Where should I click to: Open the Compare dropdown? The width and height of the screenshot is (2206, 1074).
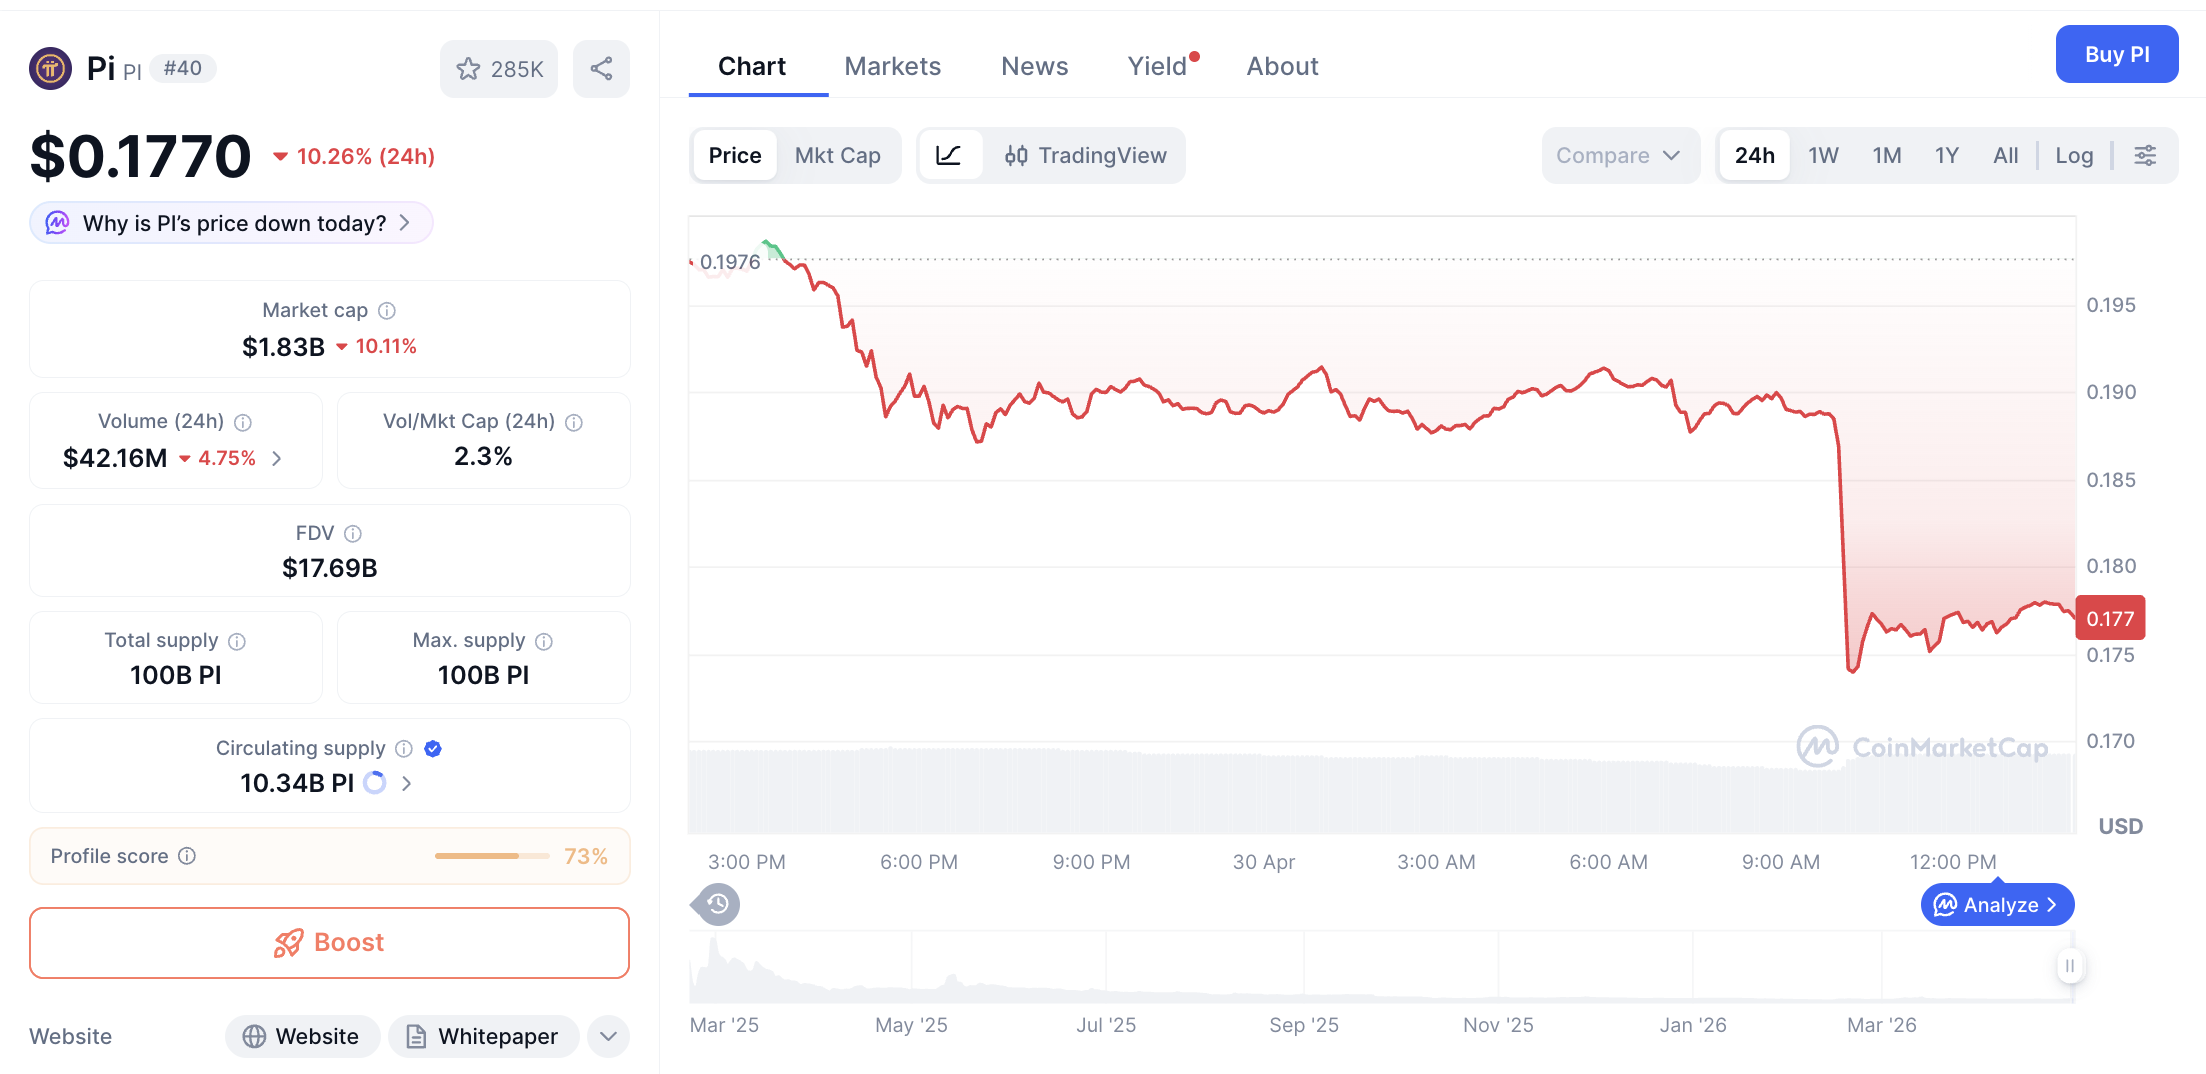tap(1620, 155)
